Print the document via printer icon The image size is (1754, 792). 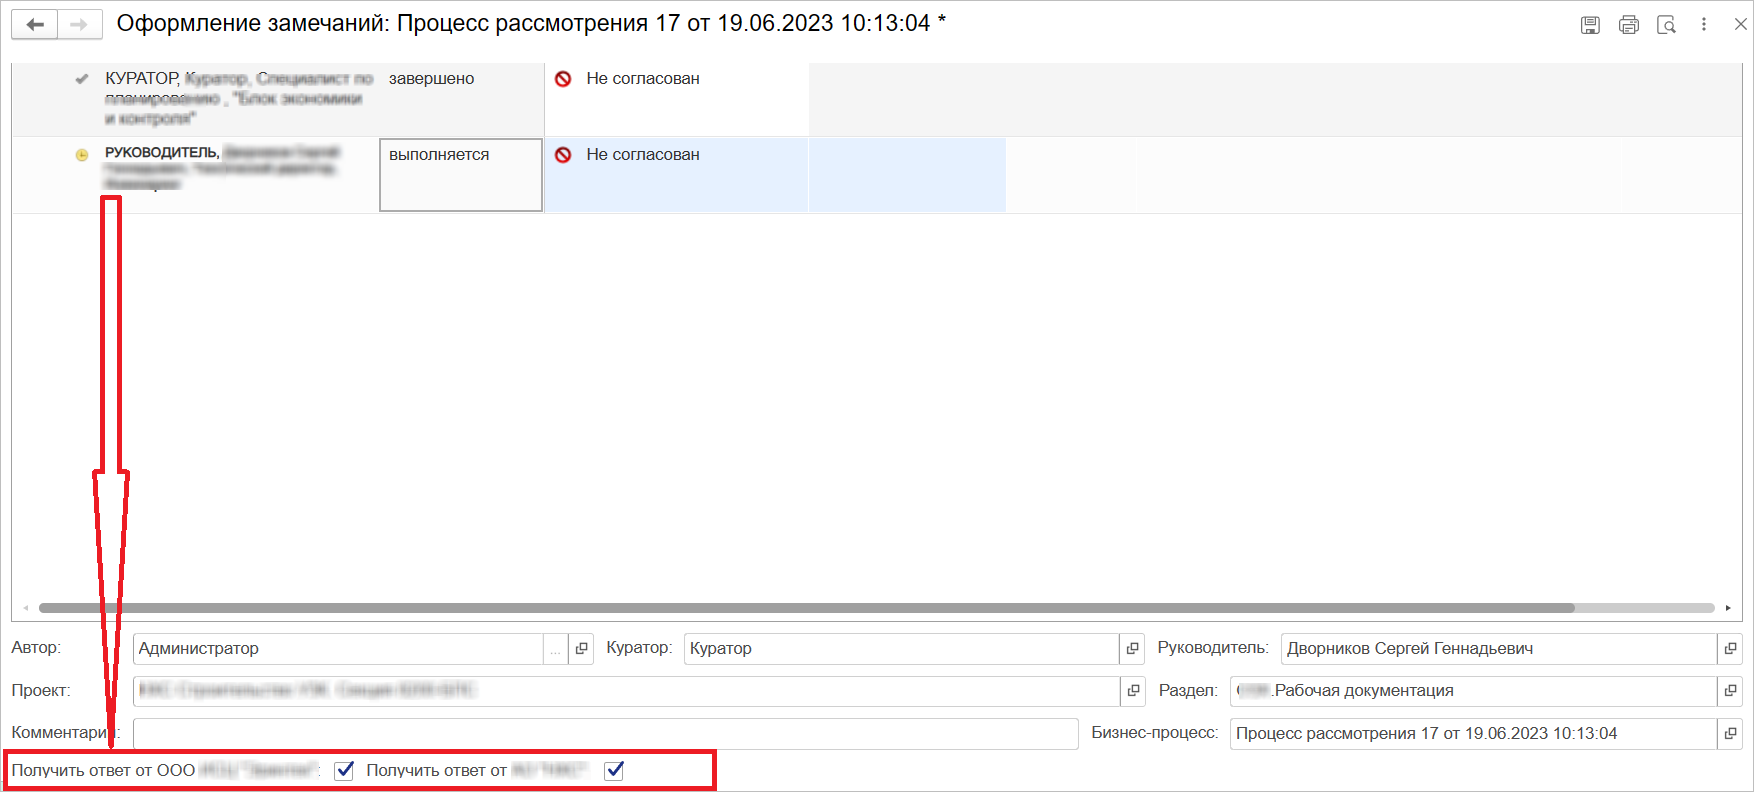1628,25
